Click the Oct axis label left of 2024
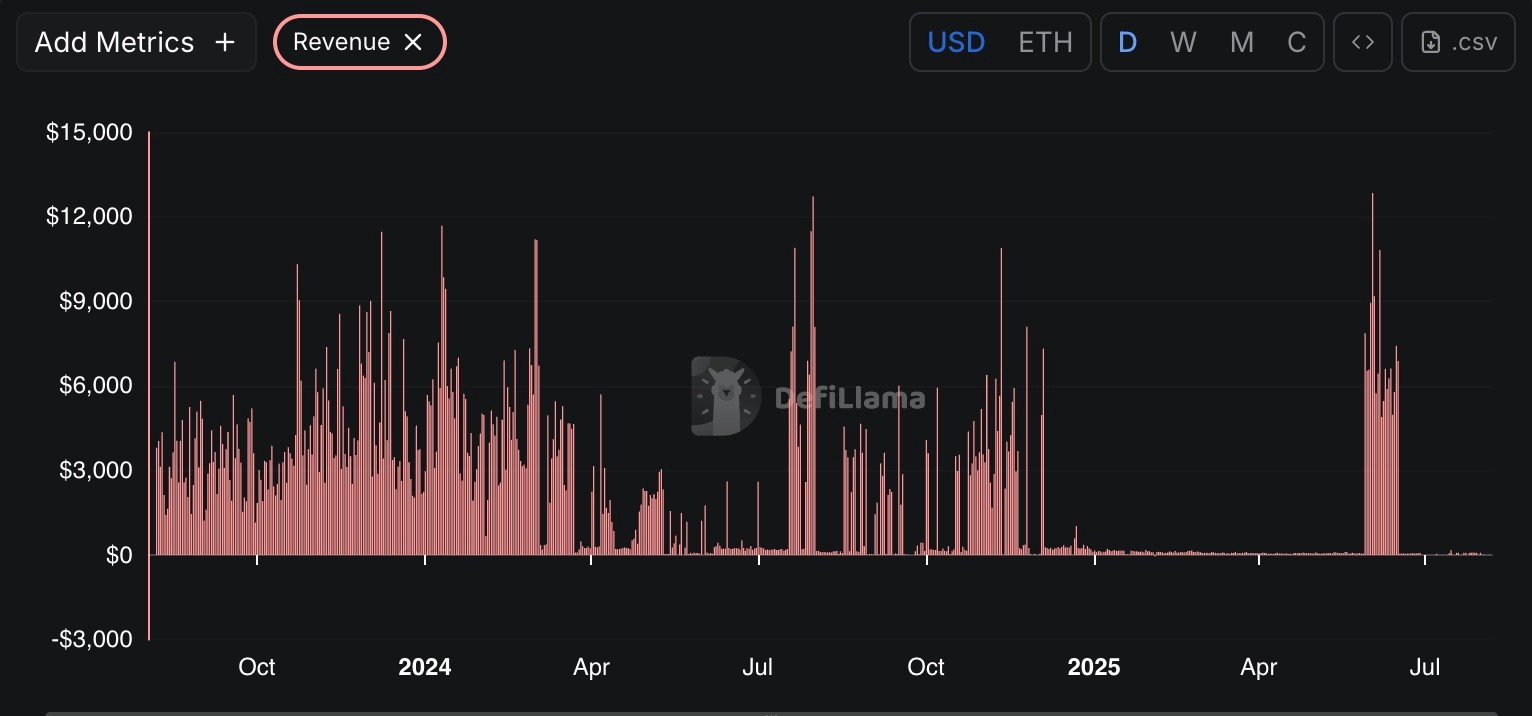Viewport: 1532px width, 716px height. point(257,667)
